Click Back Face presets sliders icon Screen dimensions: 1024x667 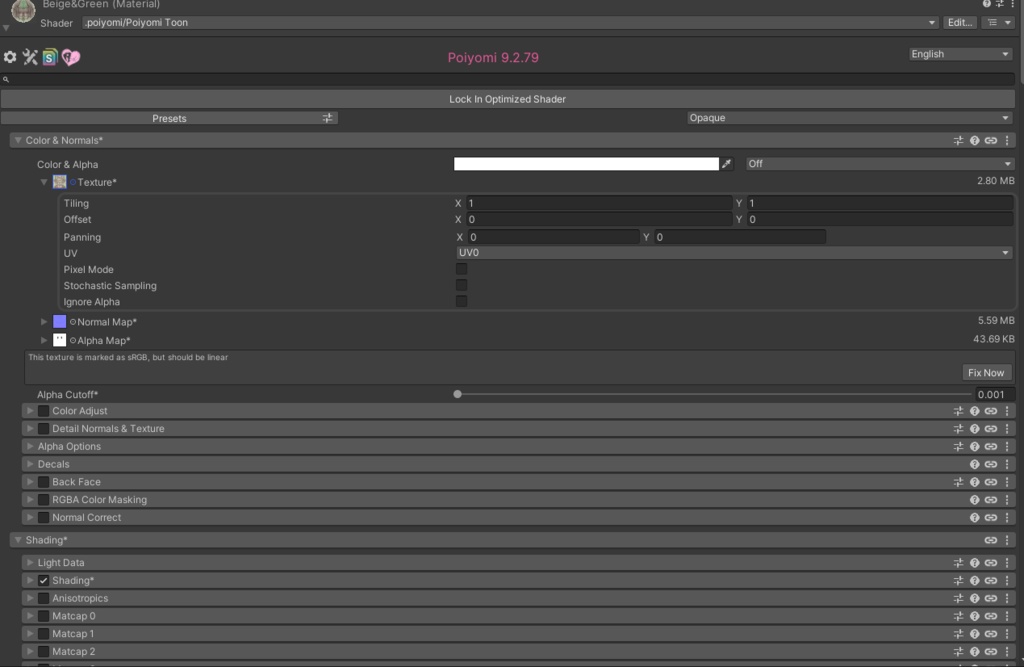pos(958,481)
